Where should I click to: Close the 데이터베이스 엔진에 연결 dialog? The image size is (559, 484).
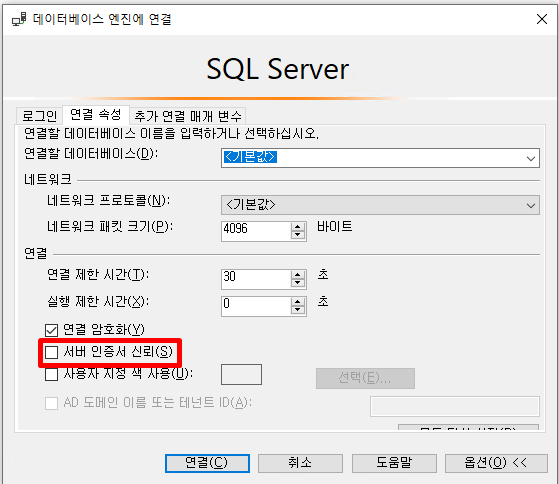(542, 19)
